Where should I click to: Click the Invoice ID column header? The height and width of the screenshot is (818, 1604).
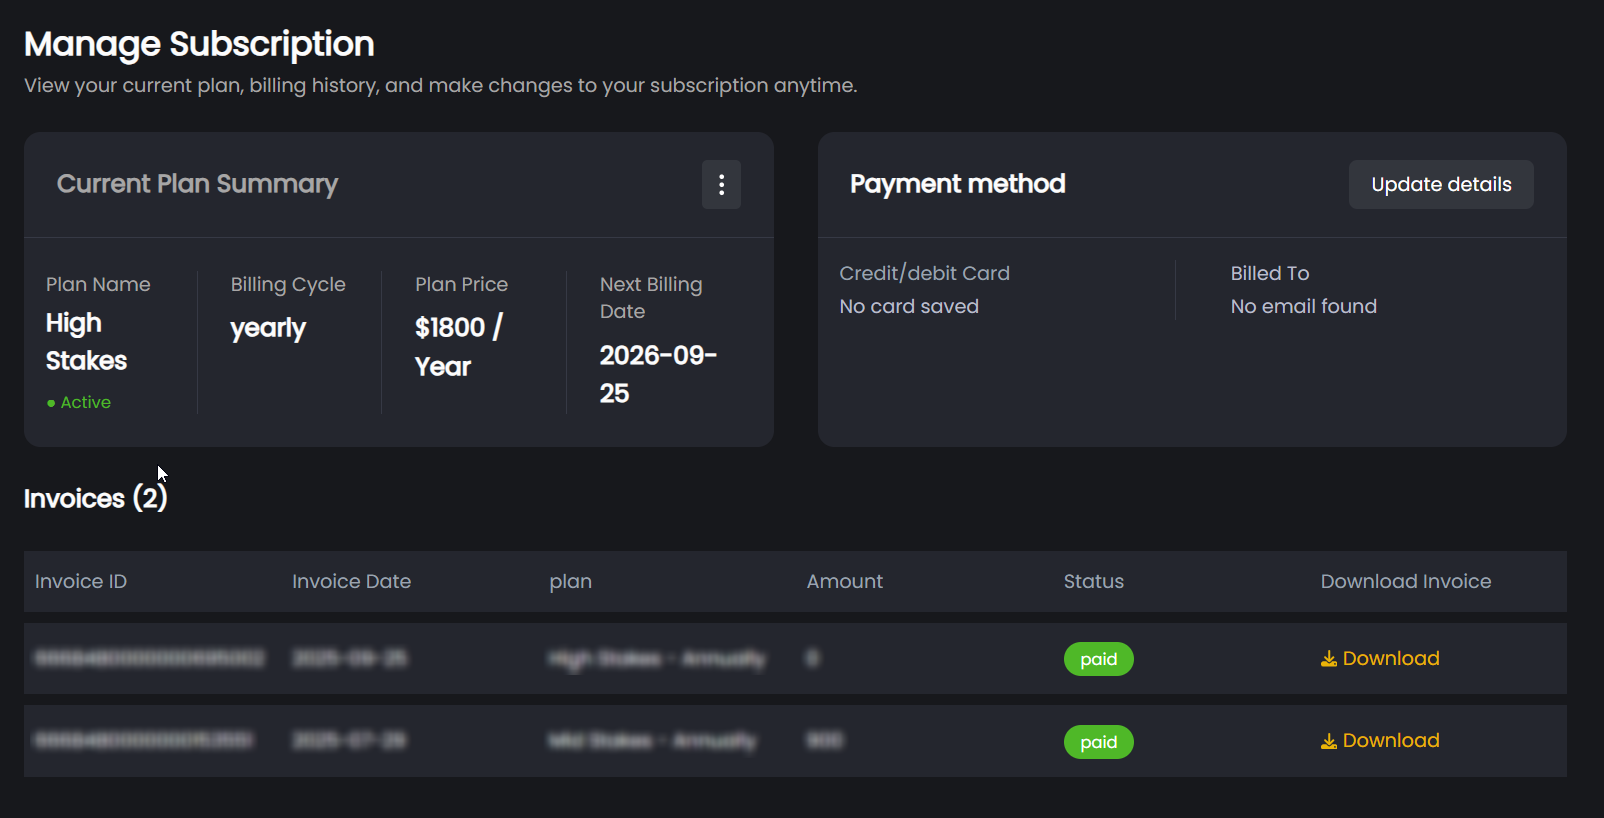coord(81,582)
